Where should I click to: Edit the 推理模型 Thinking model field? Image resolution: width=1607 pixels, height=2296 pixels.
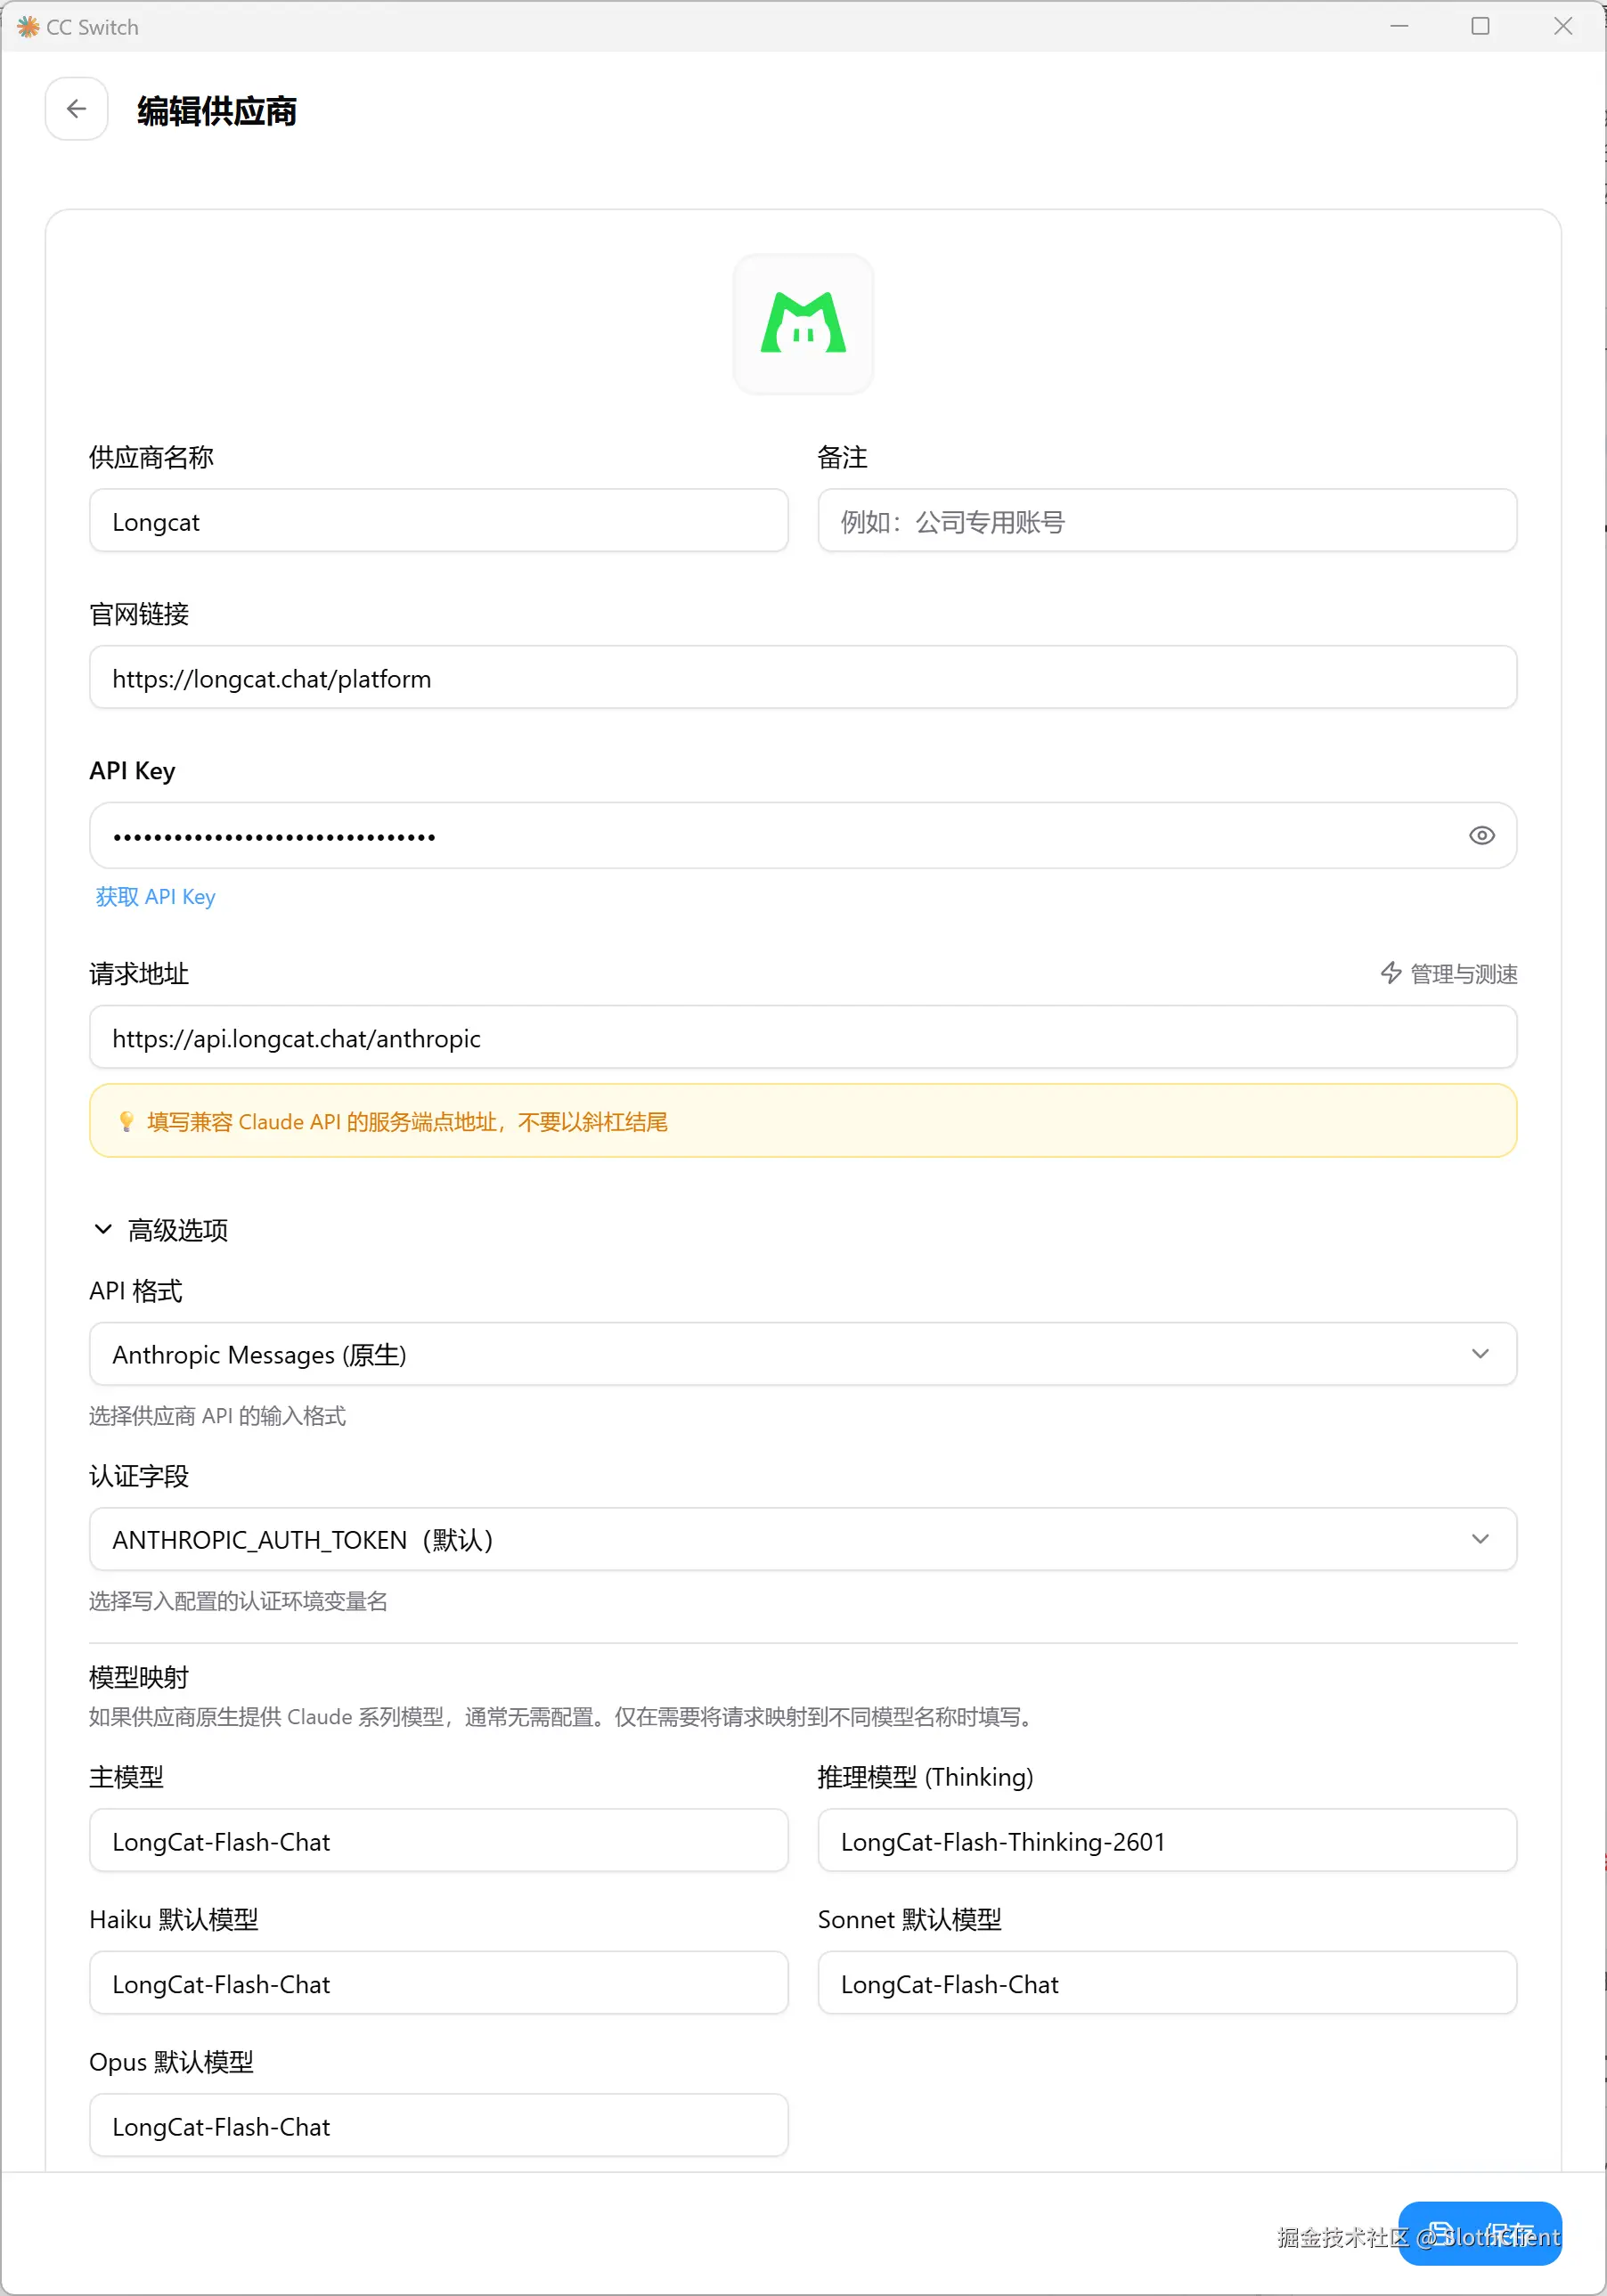click(1166, 1841)
